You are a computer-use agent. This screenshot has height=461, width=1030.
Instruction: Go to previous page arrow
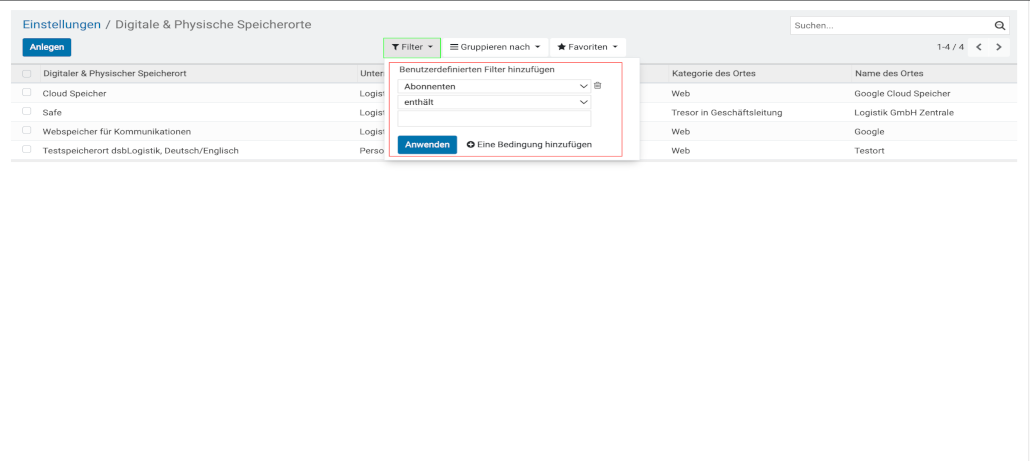(x=979, y=47)
